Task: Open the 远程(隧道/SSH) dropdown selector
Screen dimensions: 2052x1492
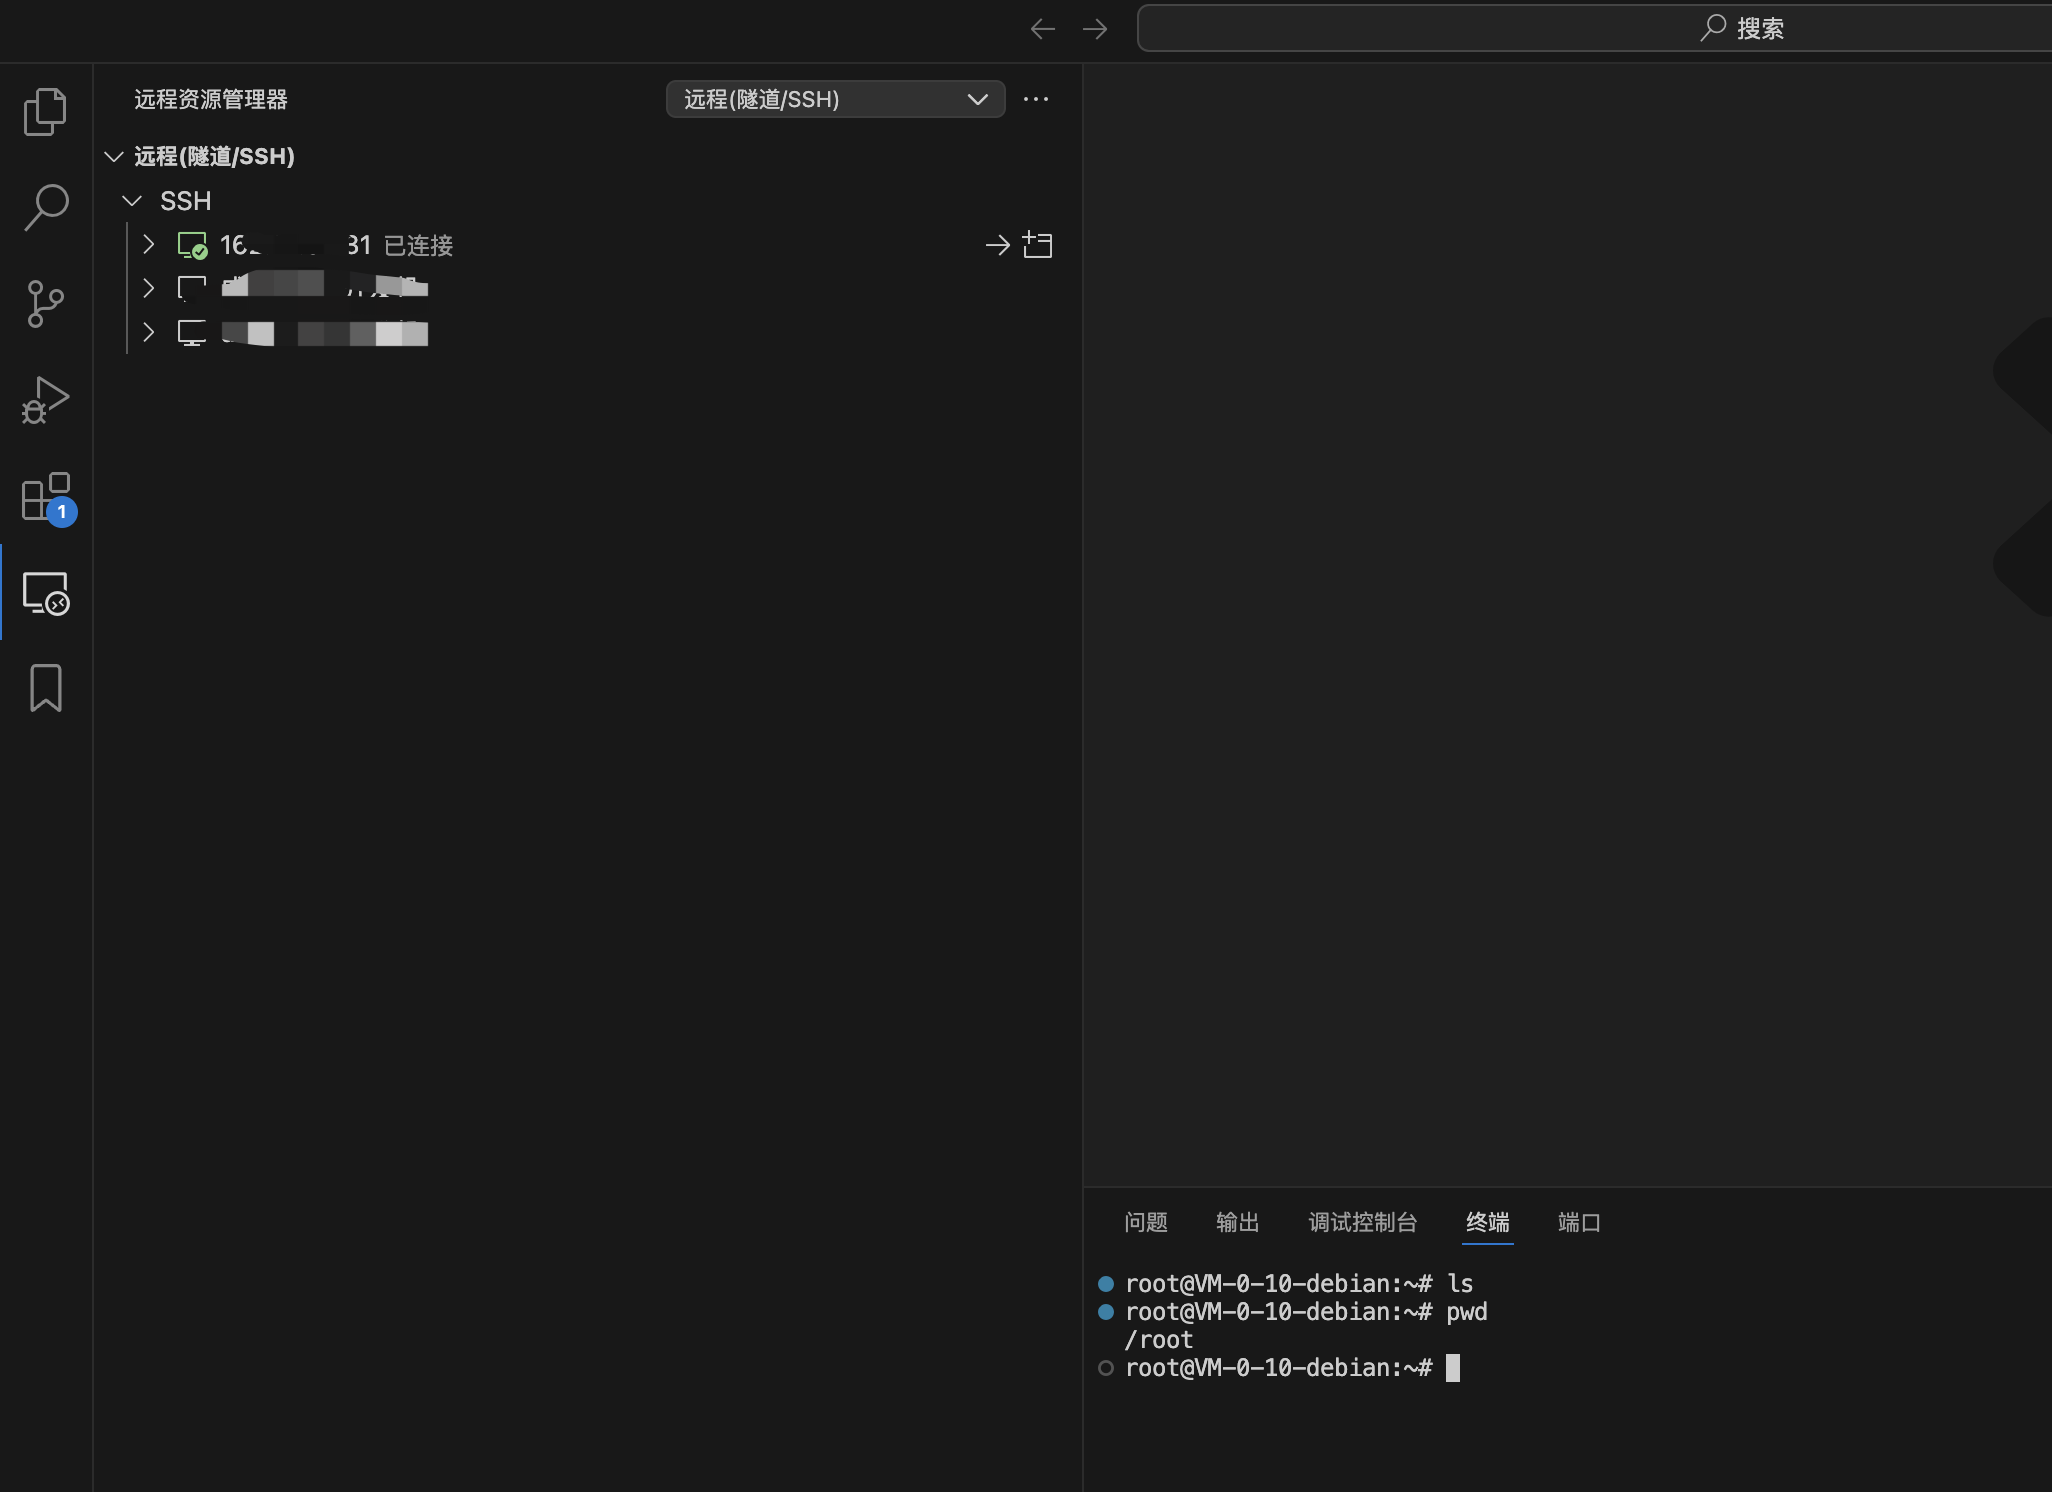Action: click(x=835, y=99)
